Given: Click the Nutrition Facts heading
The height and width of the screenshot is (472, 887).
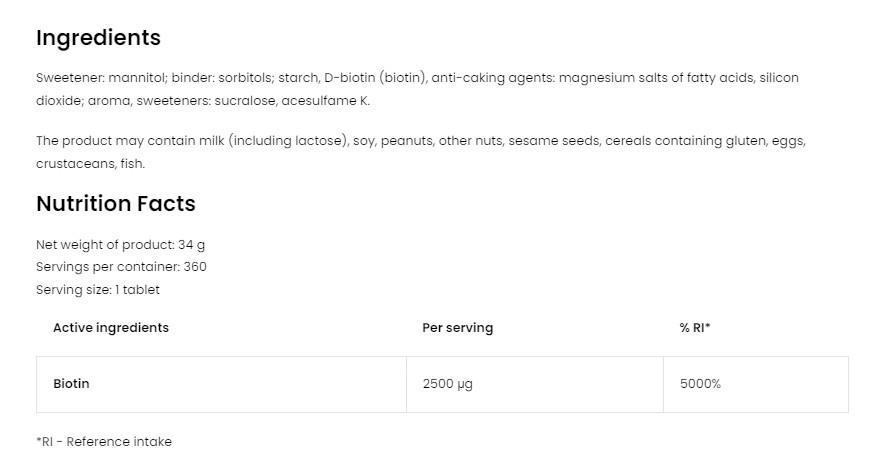Looking at the screenshot, I should (115, 204).
